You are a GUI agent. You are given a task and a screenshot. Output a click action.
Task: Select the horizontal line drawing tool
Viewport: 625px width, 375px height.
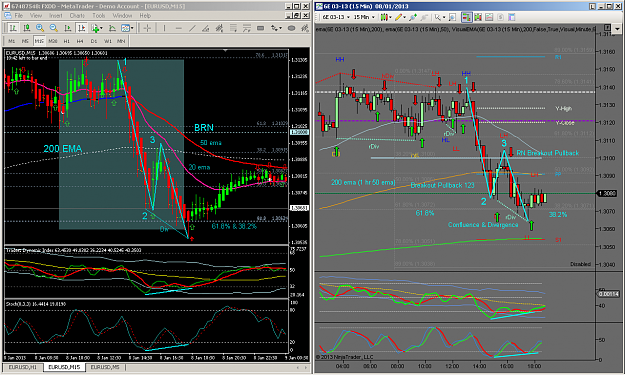[179, 28]
